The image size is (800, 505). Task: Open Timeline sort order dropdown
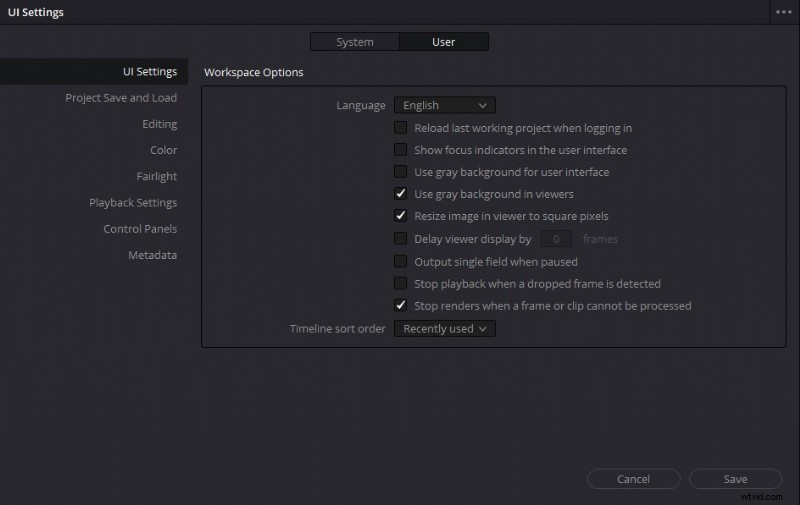(444, 329)
